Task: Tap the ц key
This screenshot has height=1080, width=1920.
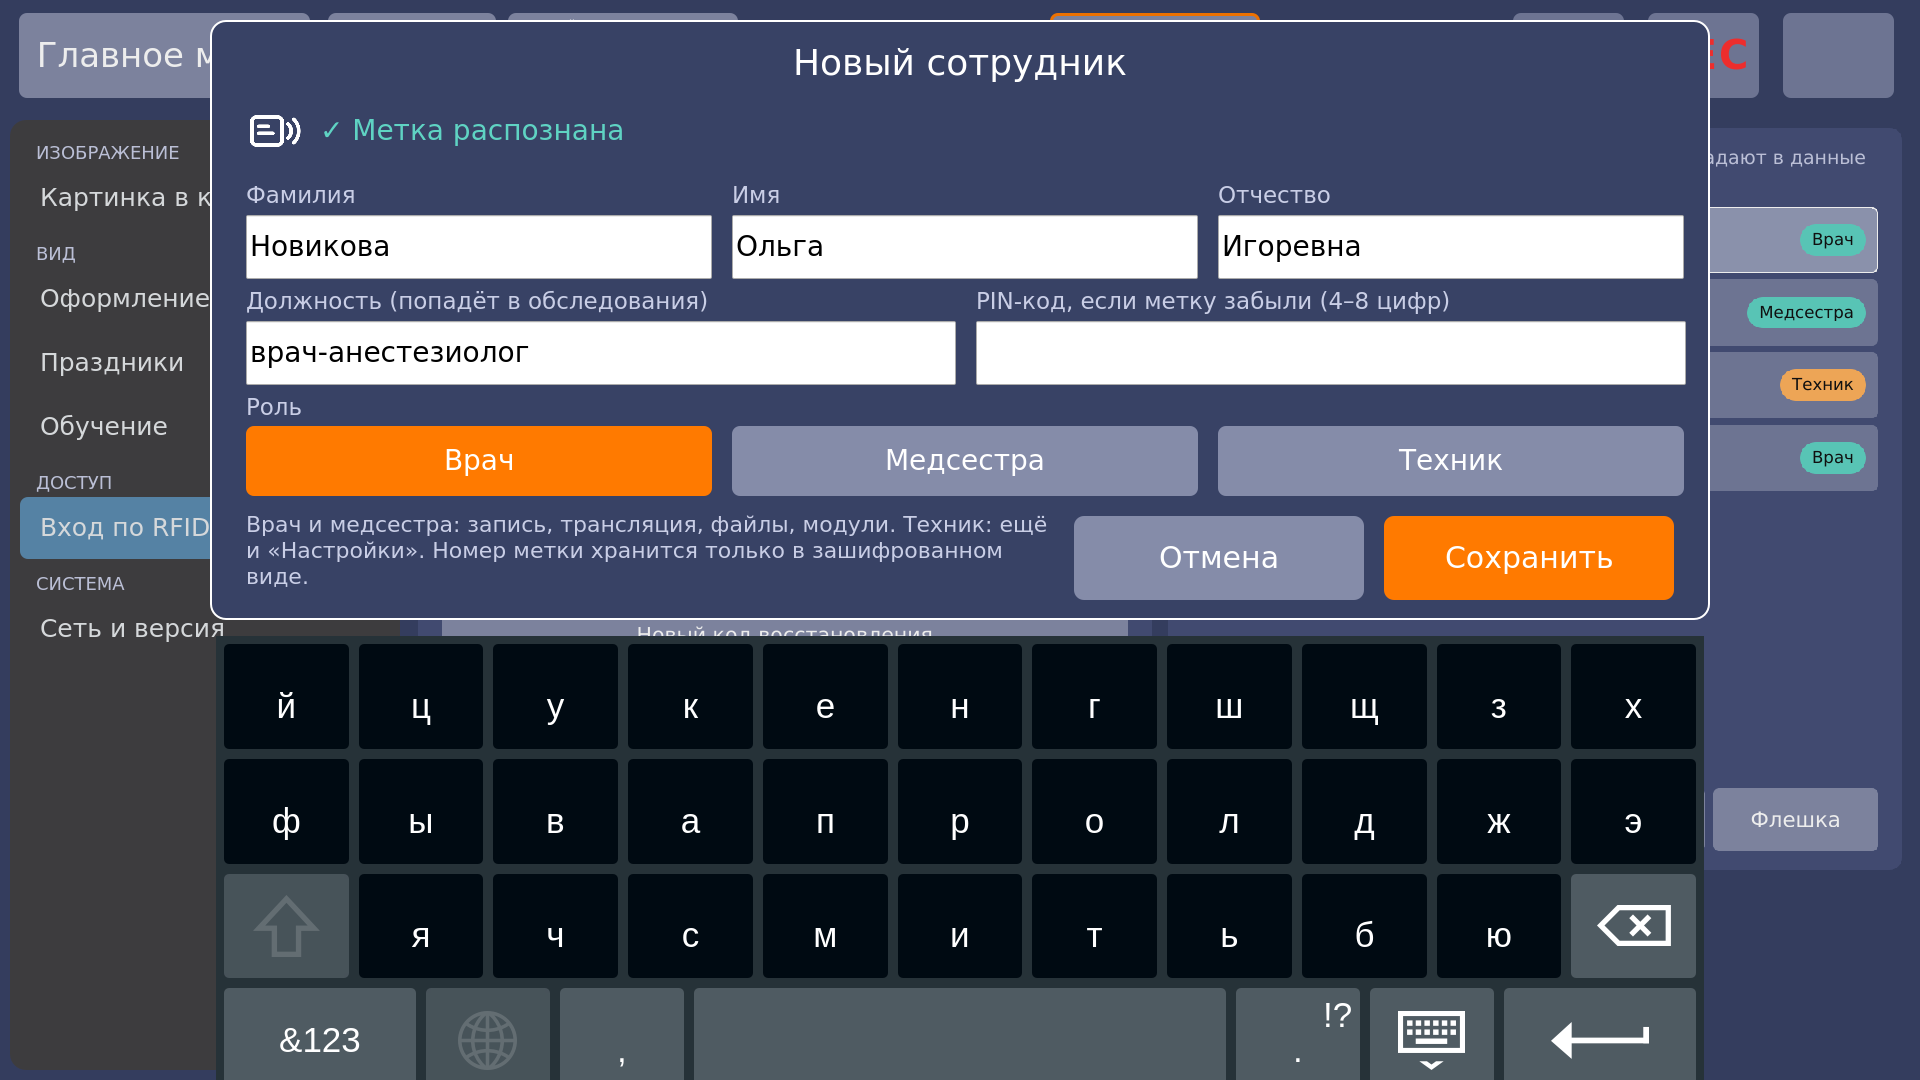Action: pyautogui.click(x=421, y=697)
